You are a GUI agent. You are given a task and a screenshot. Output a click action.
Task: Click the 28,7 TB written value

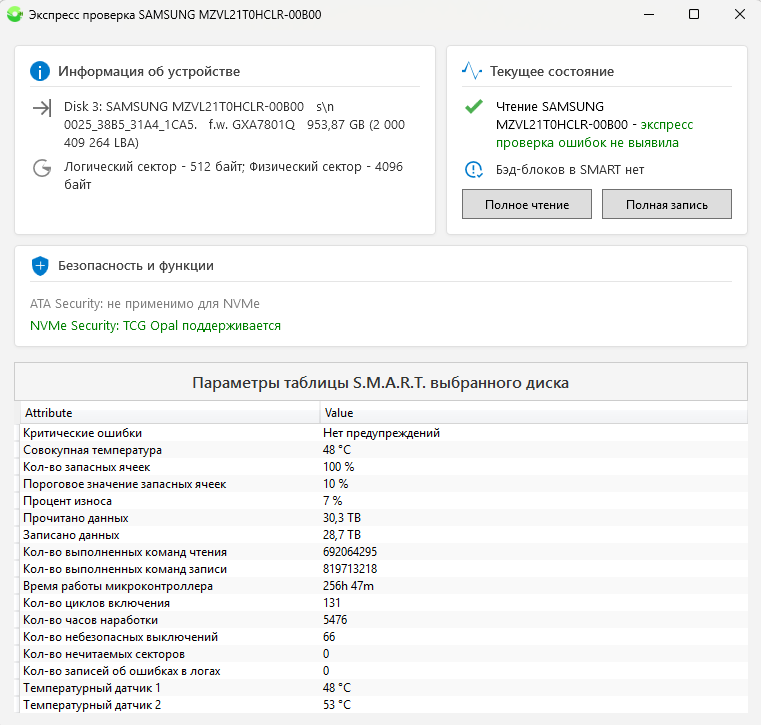point(342,535)
